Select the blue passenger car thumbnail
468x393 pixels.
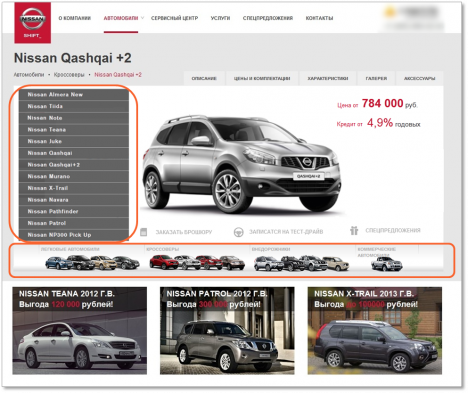coord(58,263)
